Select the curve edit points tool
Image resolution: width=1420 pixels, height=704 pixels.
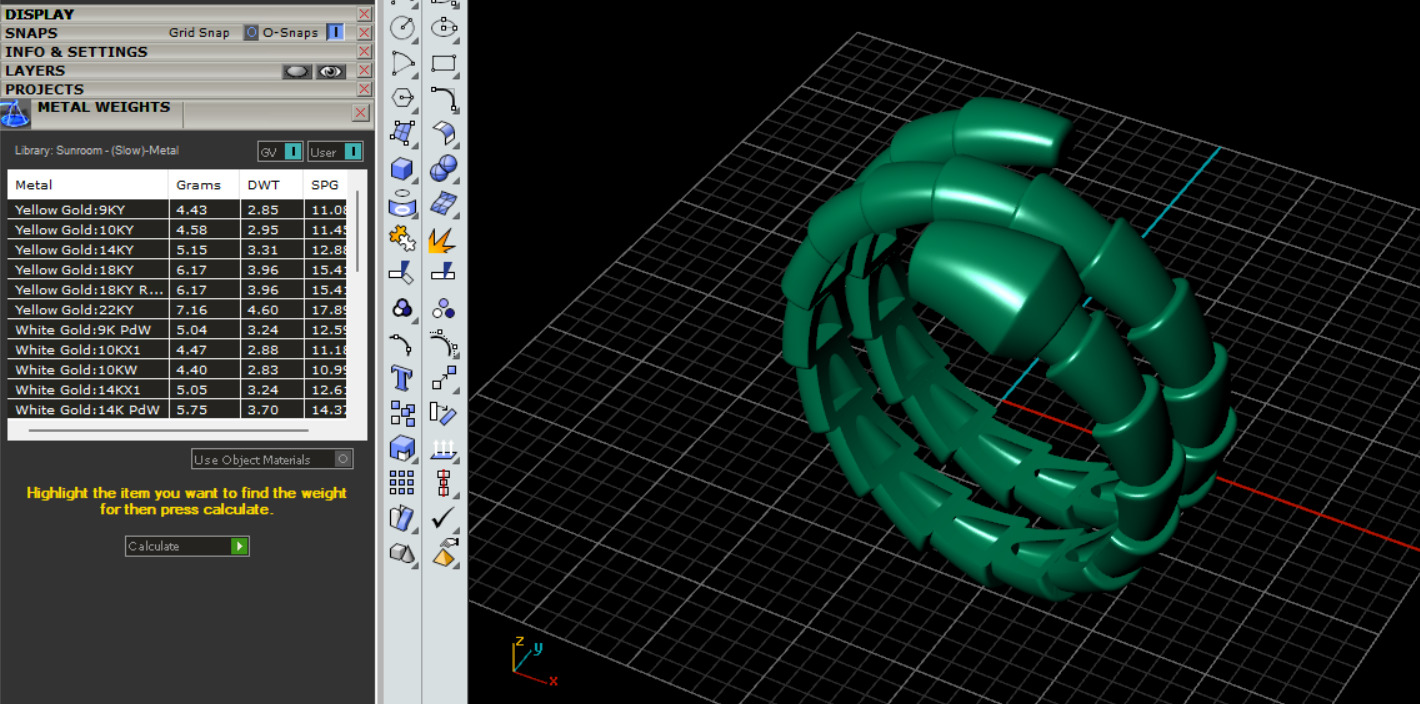[402, 343]
